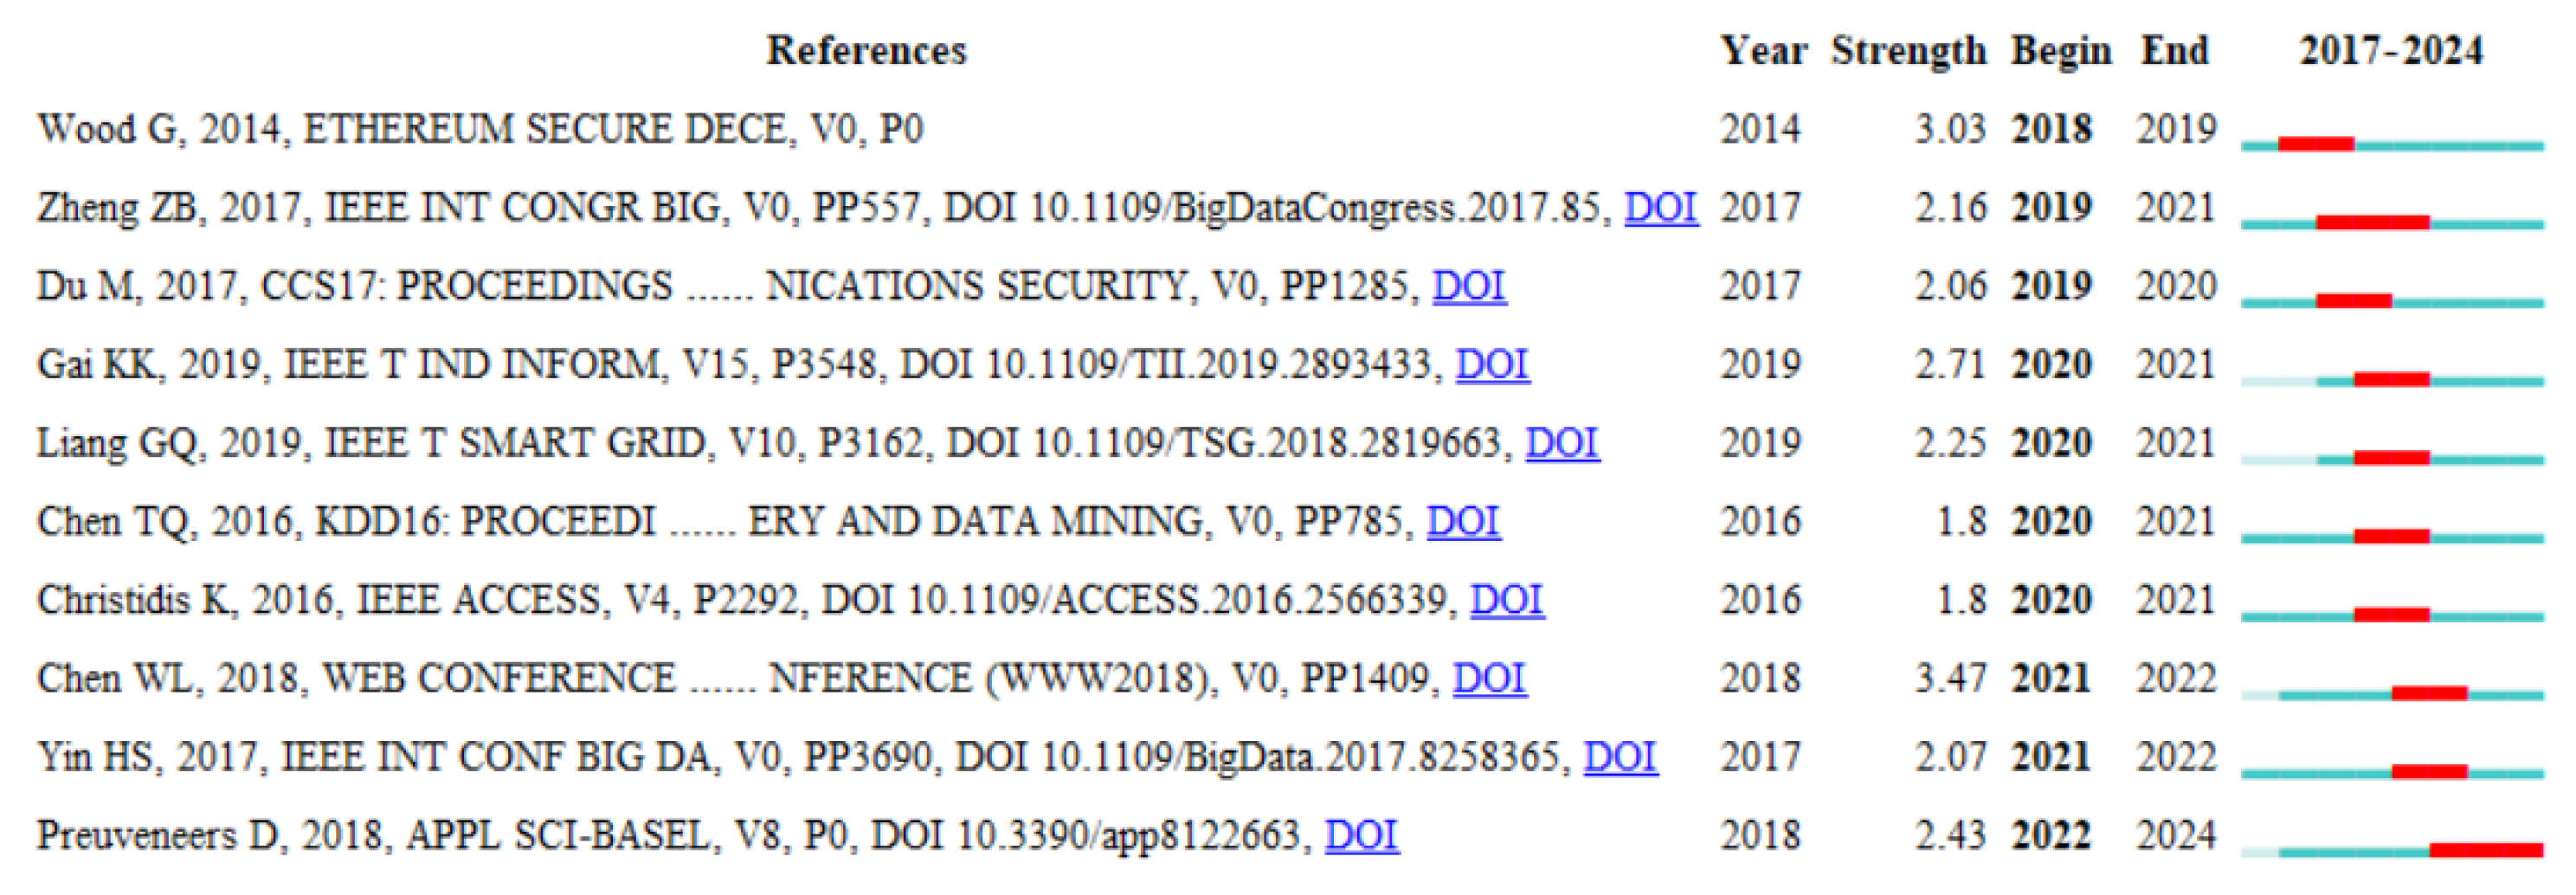The height and width of the screenshot is (895, 2576).
Task: Click the red burst bar for Preuveneers D
Action: (2486, 850)
